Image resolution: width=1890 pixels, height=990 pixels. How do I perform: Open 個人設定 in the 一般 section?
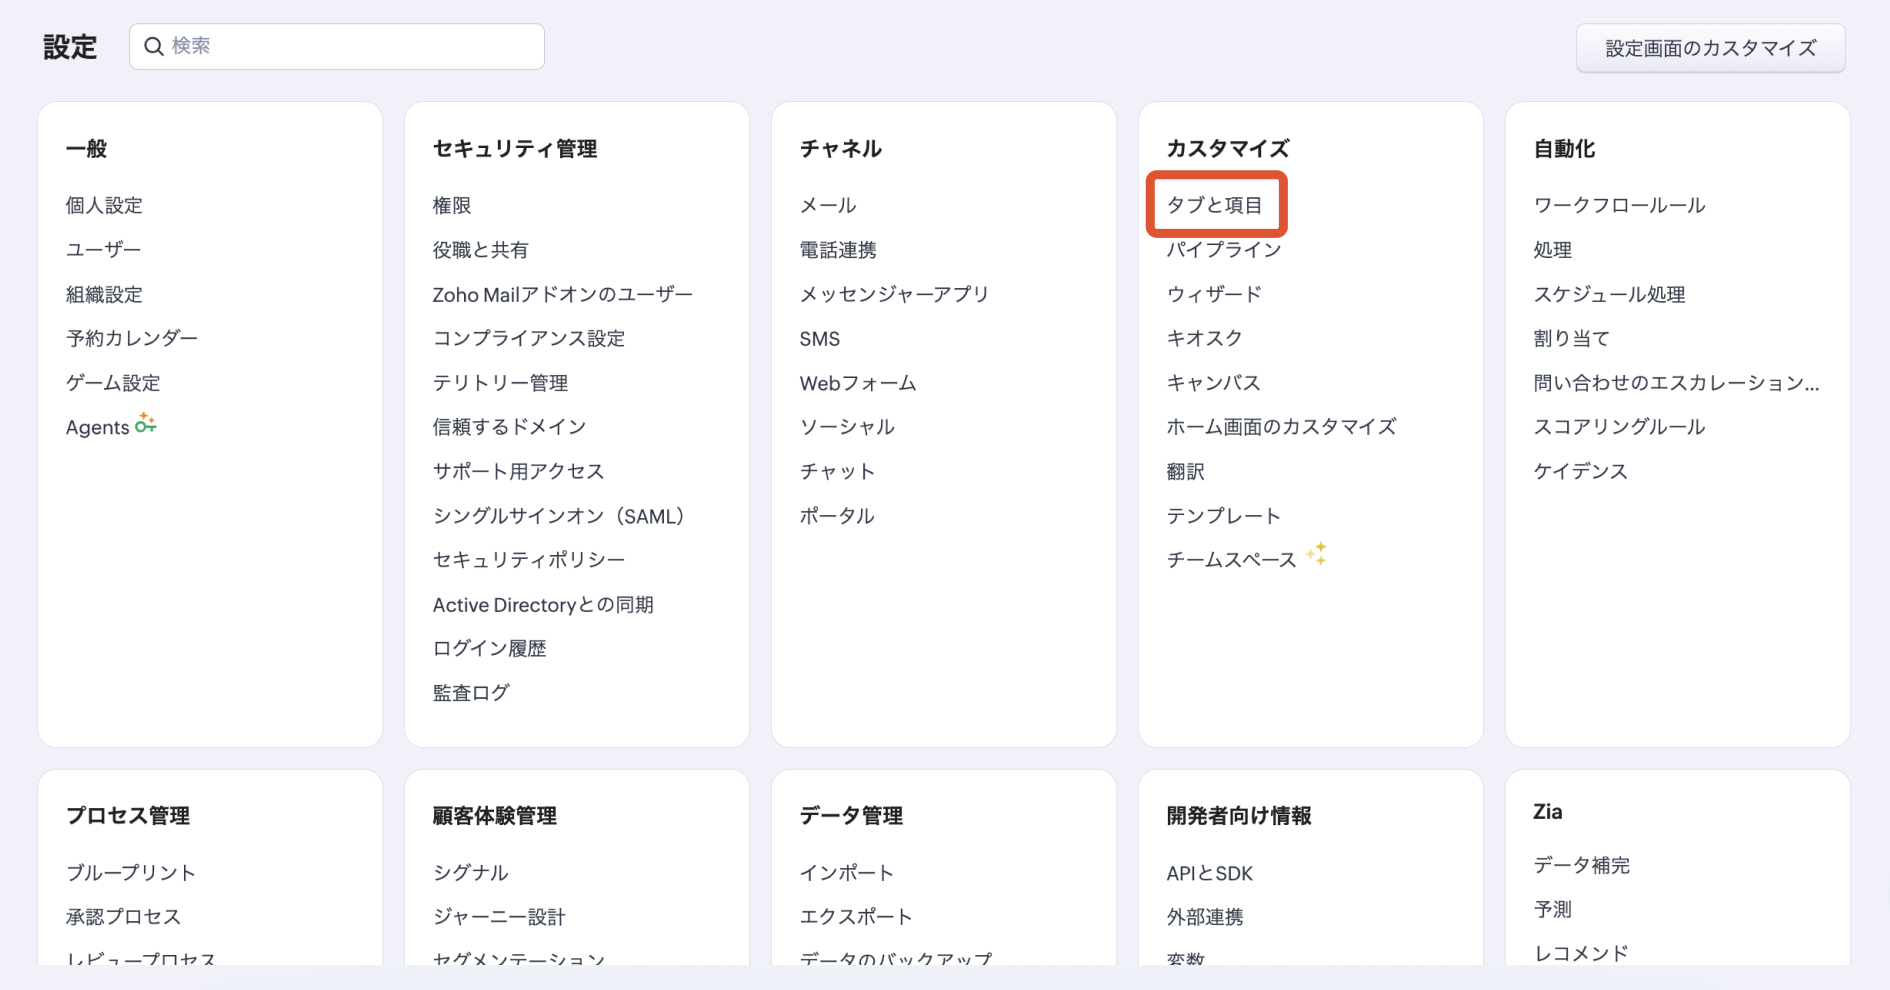(104, 205)
